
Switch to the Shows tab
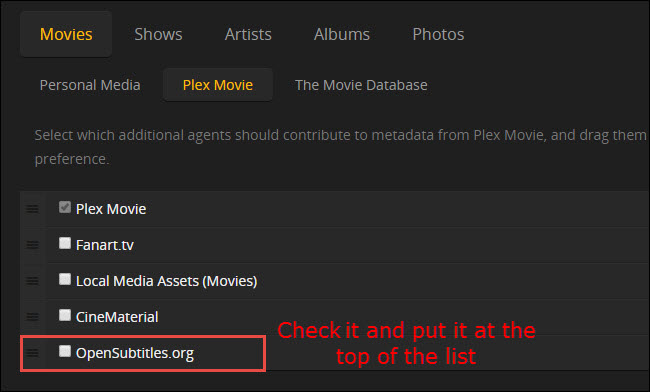[x=158, y=34]
